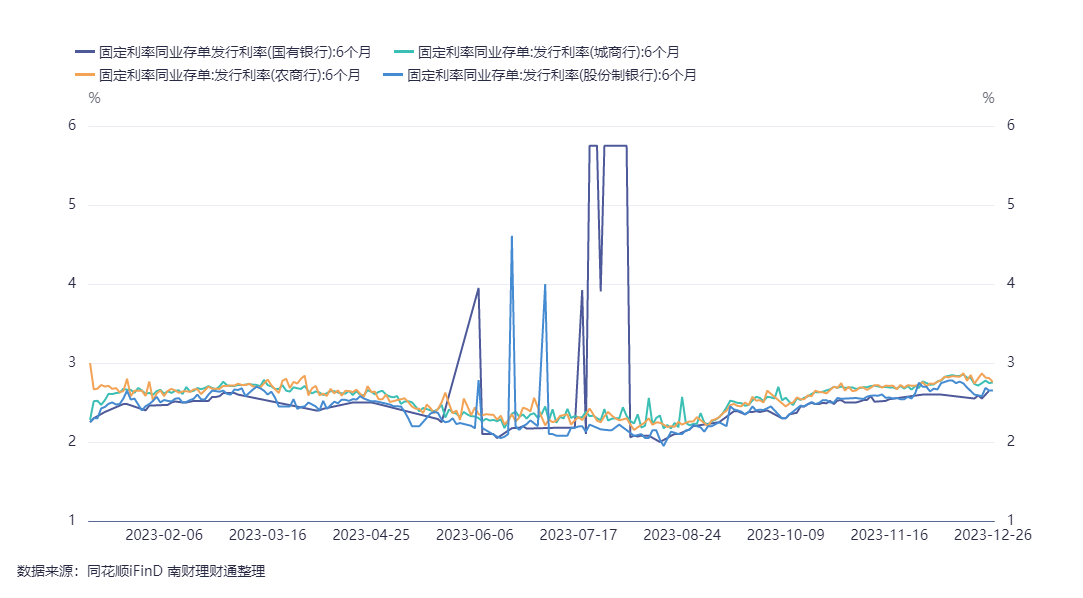Click the tallest light-blue 股份制银行 spike peak
Image resolution: width=1083 pixels, height=598 pixels.
coord(512,237)
